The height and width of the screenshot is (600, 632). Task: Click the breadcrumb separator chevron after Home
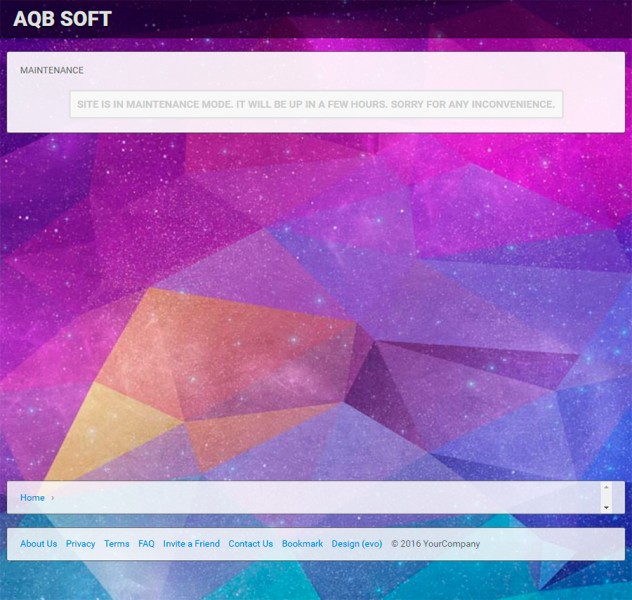(x=52, y=498)
